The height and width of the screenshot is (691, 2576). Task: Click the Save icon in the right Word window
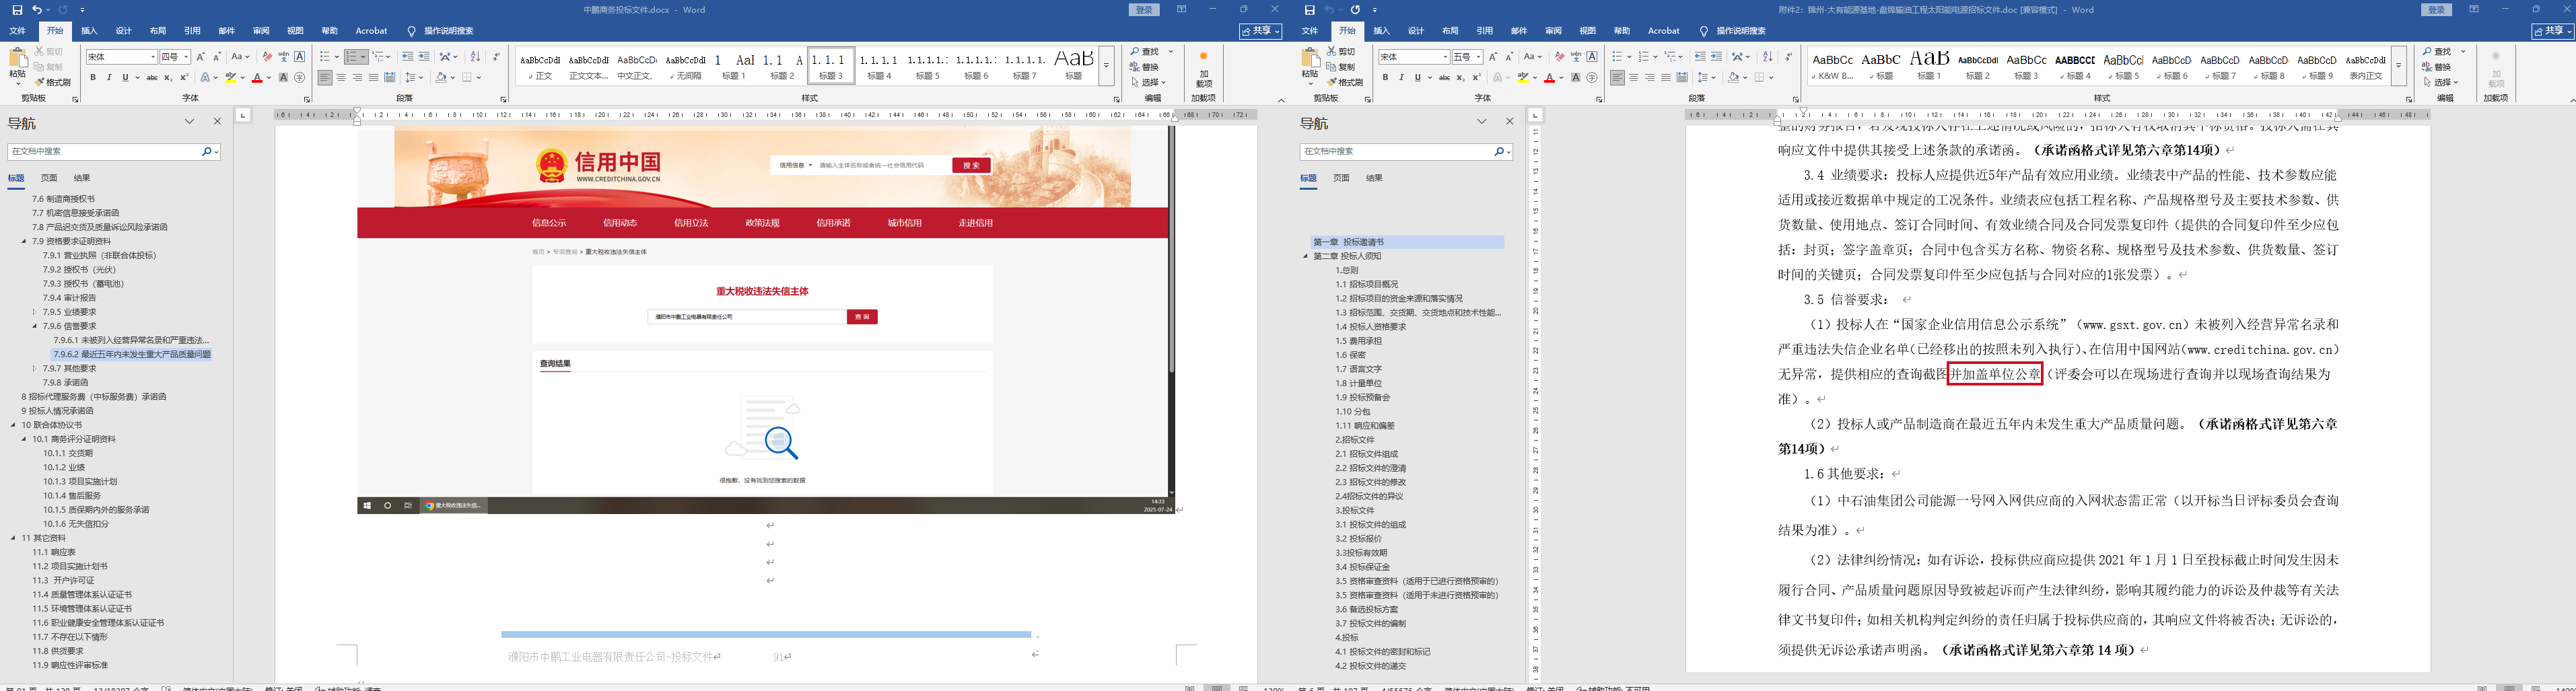[1309, 10]
